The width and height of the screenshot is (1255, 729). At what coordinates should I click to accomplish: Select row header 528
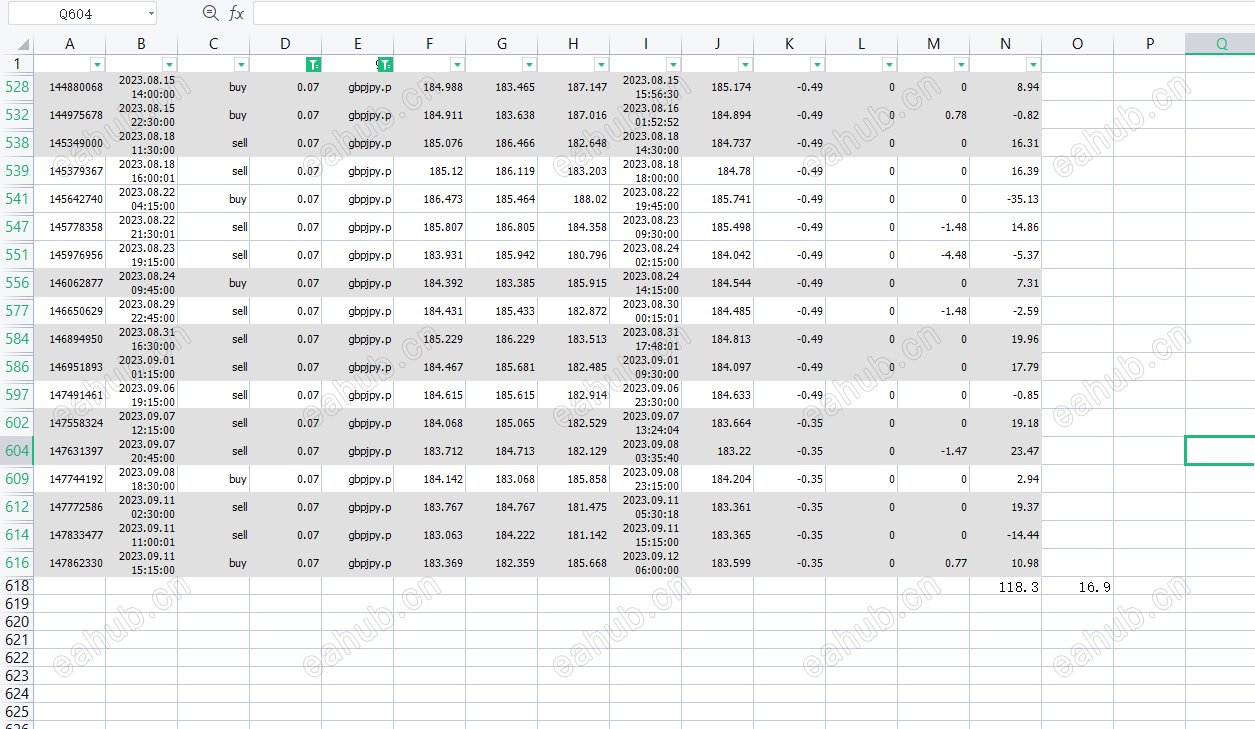click(17, 87)
